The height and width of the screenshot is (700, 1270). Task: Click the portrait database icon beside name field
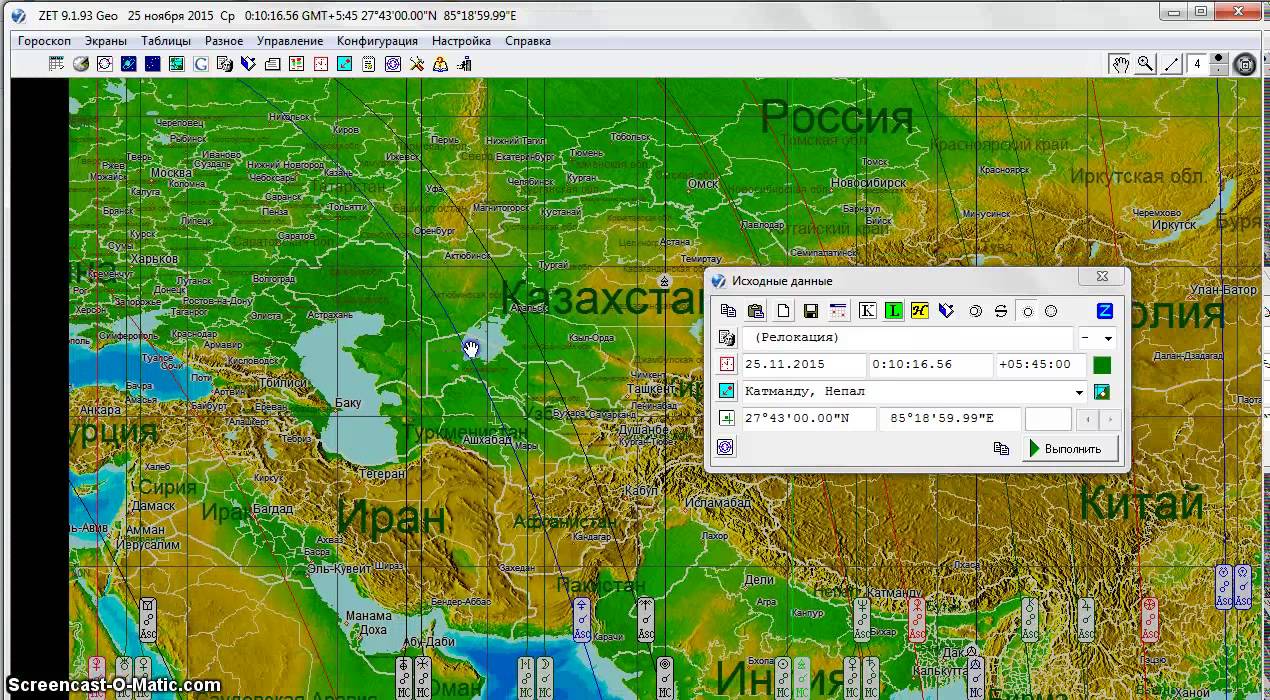727,338
